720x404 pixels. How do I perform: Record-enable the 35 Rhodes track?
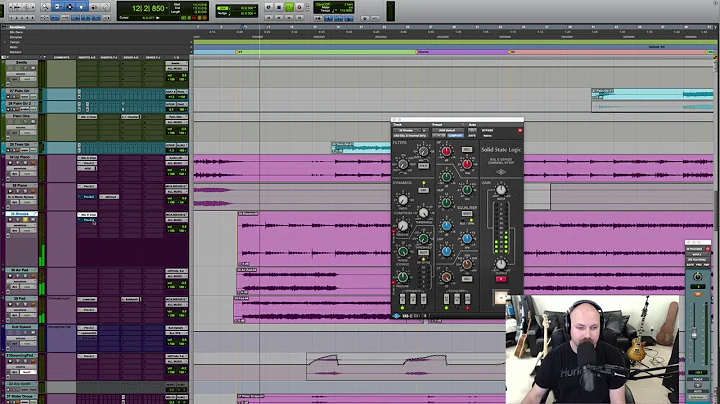click(10, 220)
